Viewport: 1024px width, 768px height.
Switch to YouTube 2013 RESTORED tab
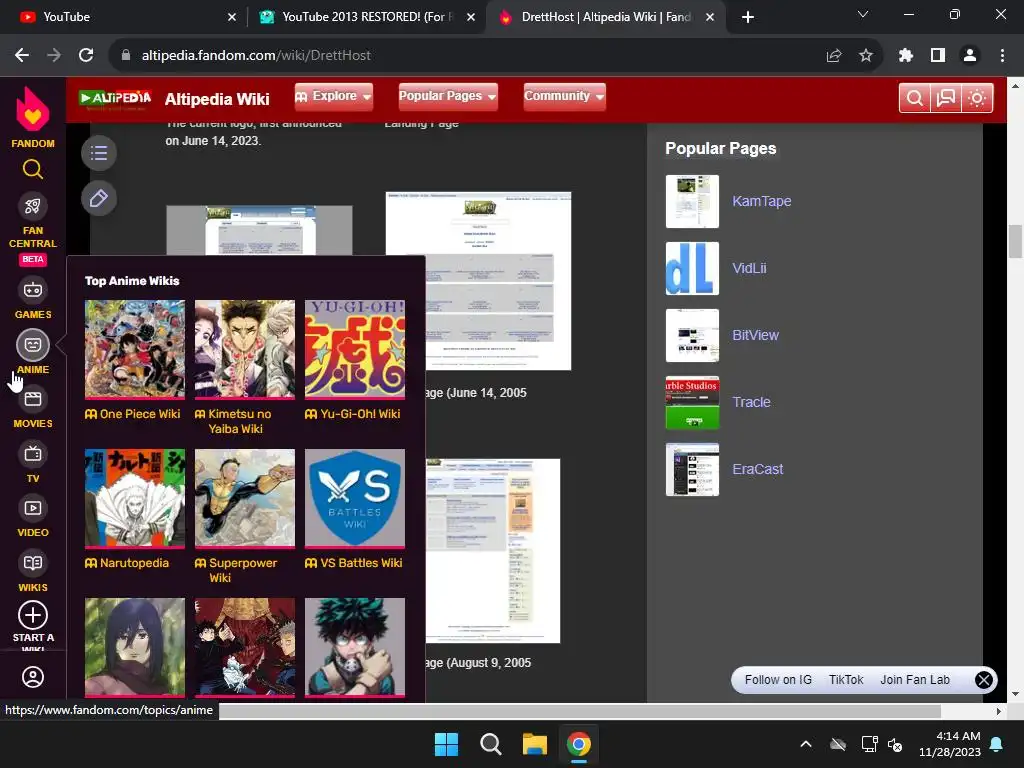366,17
